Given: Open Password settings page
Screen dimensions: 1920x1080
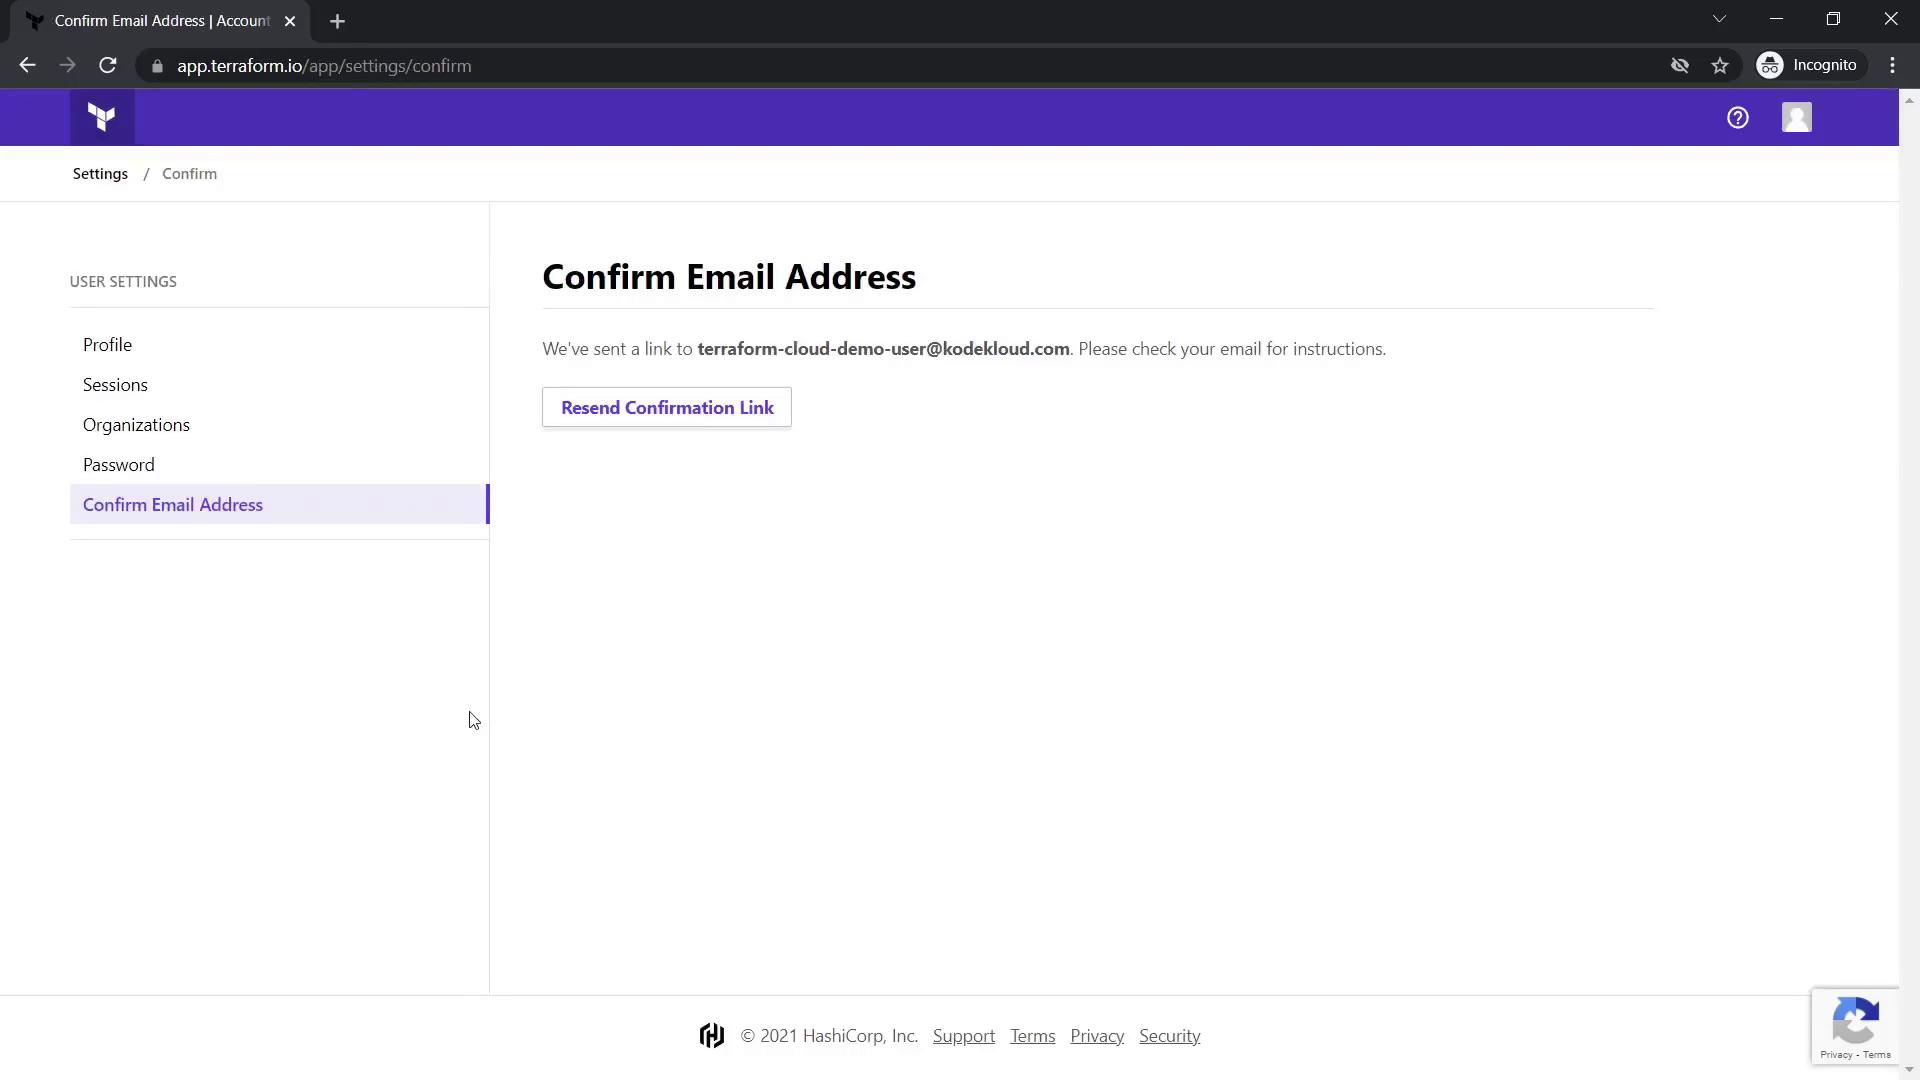Looking at the screenshot, I should coord(118,465).
